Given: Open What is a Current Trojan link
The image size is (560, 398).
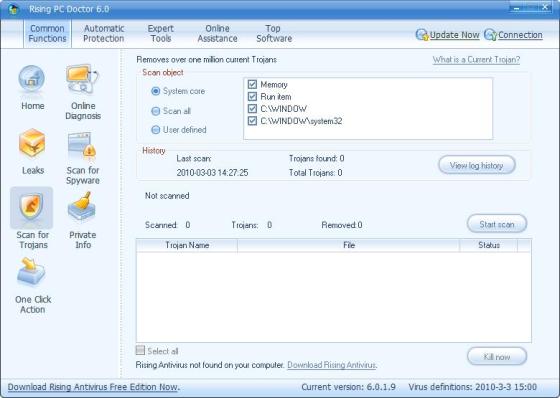Looking at the screenshot, I should point(476,60).
